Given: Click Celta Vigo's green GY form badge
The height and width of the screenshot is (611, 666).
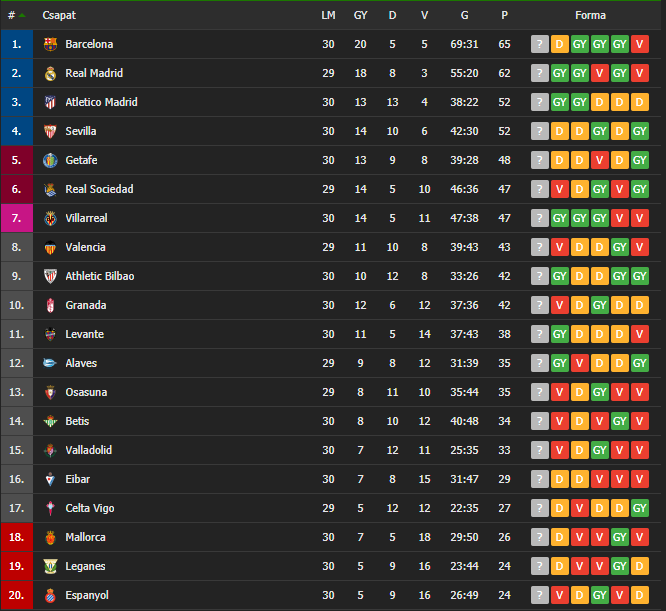Looking at the screenshot, I should [x=640, y=508].
